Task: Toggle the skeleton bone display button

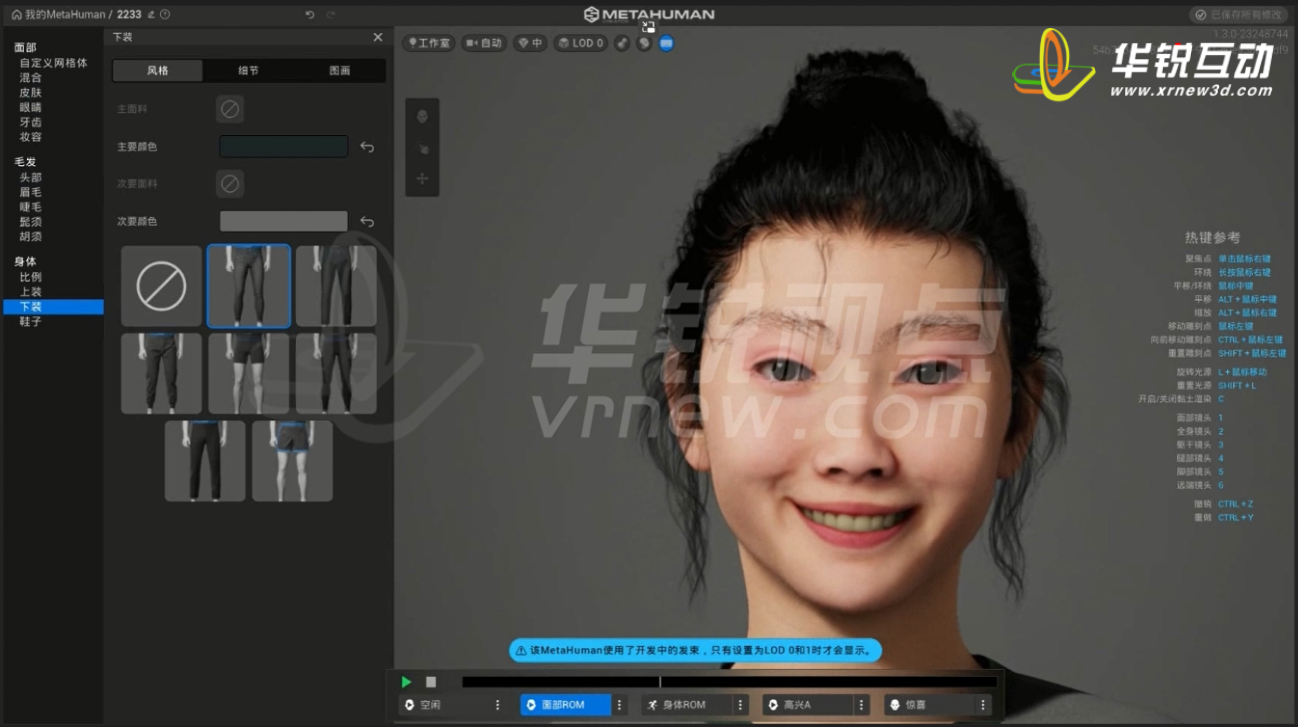Action: tap(622, 43)
